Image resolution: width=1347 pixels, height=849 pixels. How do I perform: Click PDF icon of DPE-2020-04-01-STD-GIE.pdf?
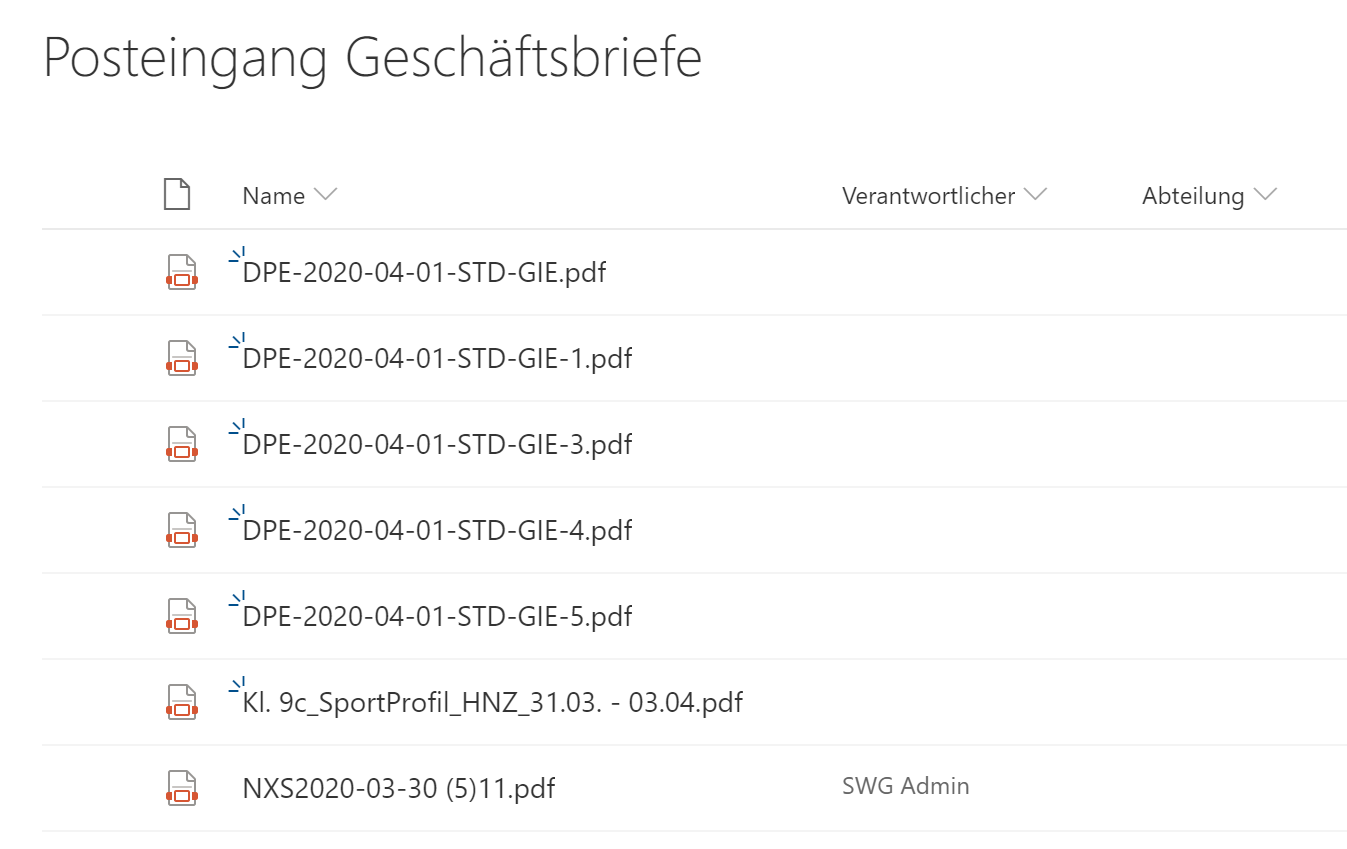(181, 272)
